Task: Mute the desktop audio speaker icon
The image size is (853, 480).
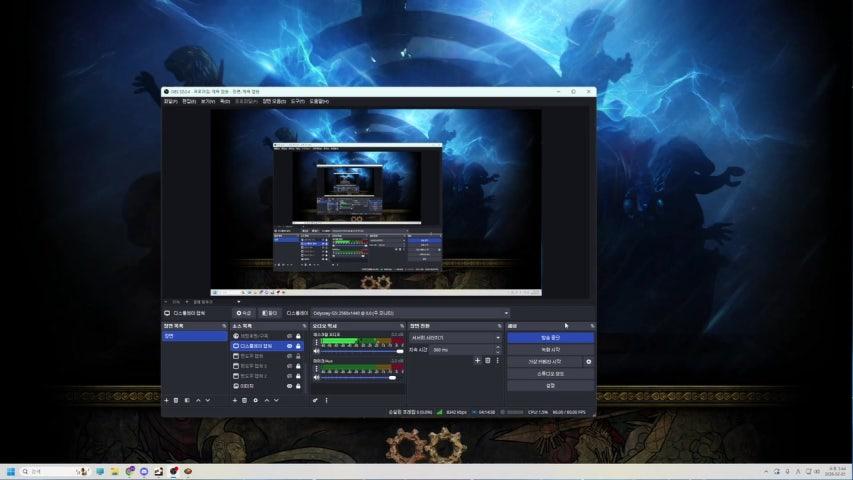Action: coord(316,351)
